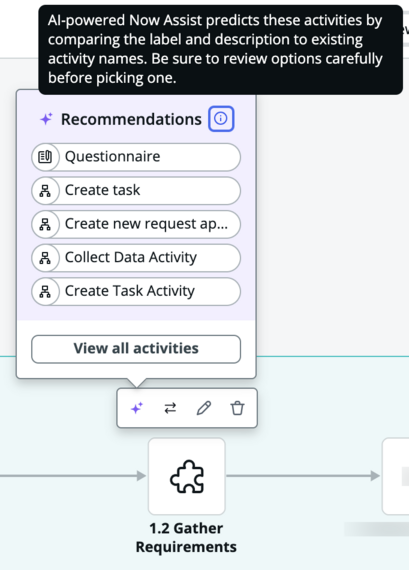Pick the Create new request ap... option

point(136,224)
